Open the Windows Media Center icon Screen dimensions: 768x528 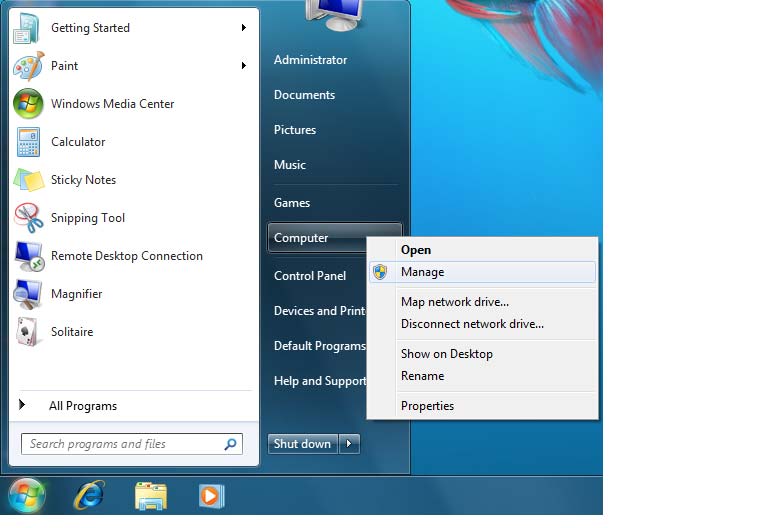point(28,104)
